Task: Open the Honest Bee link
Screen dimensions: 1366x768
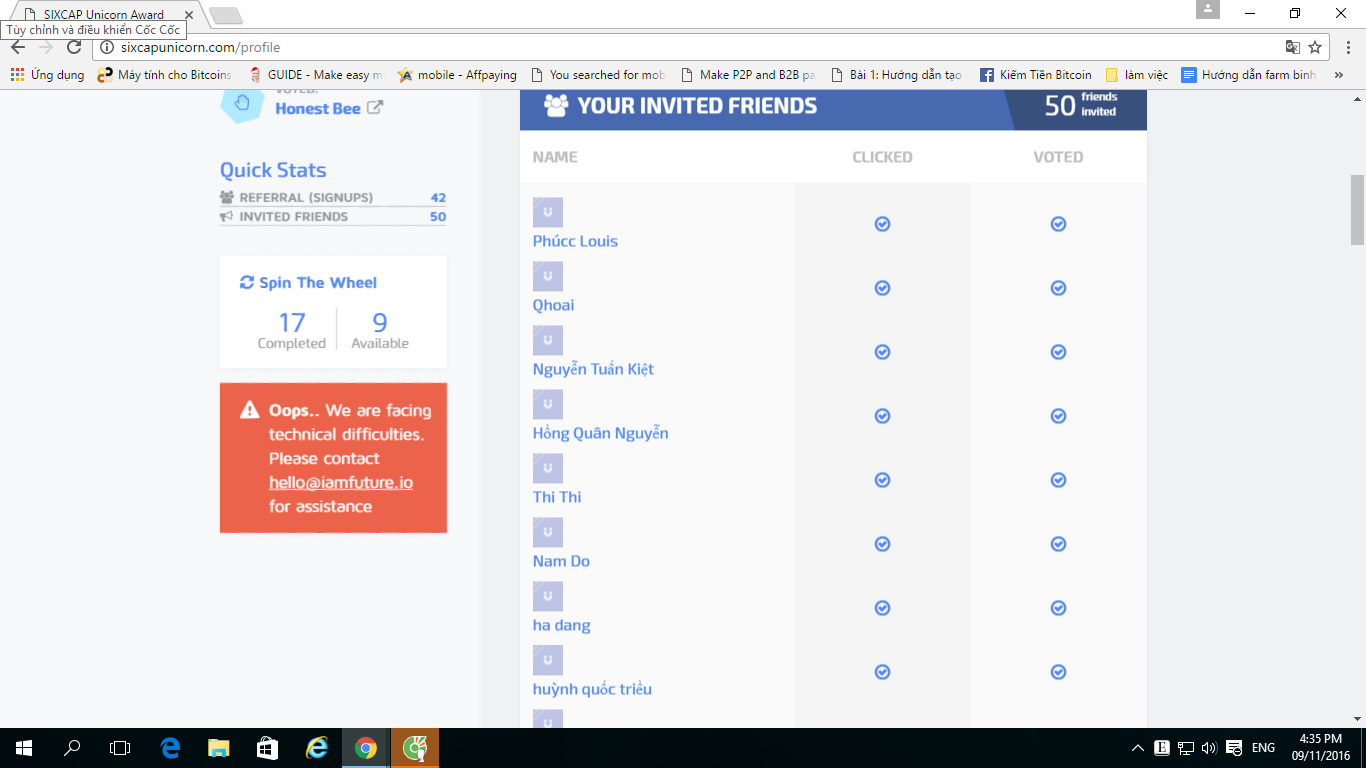Action: pyautogui.click(x=318, y=108)
